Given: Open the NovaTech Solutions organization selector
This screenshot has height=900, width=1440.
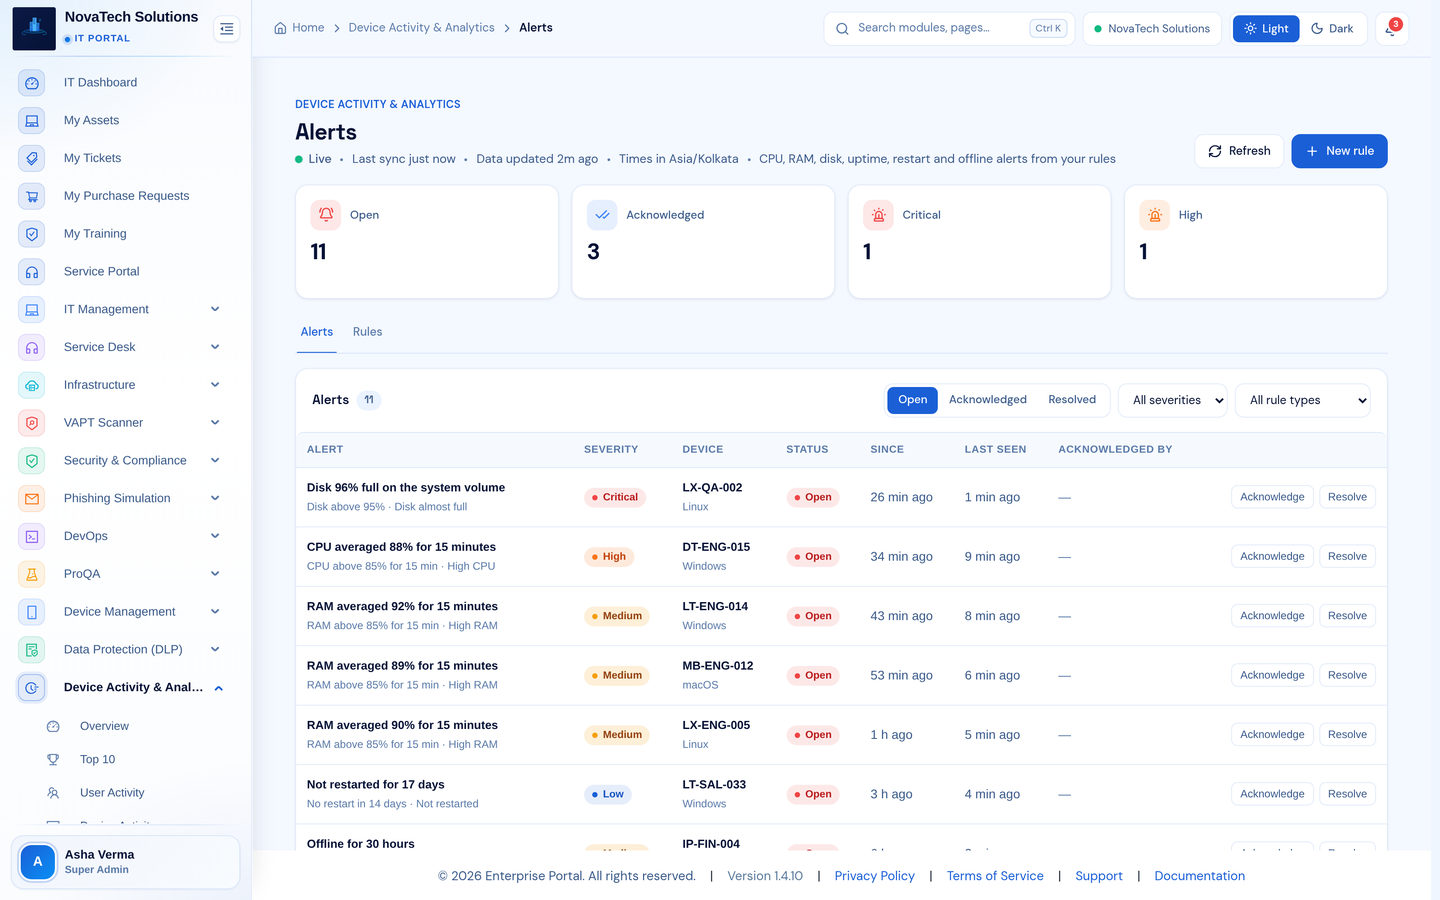Looking at the screenshot, I should pyautogui.click(x=1152, y=29).
